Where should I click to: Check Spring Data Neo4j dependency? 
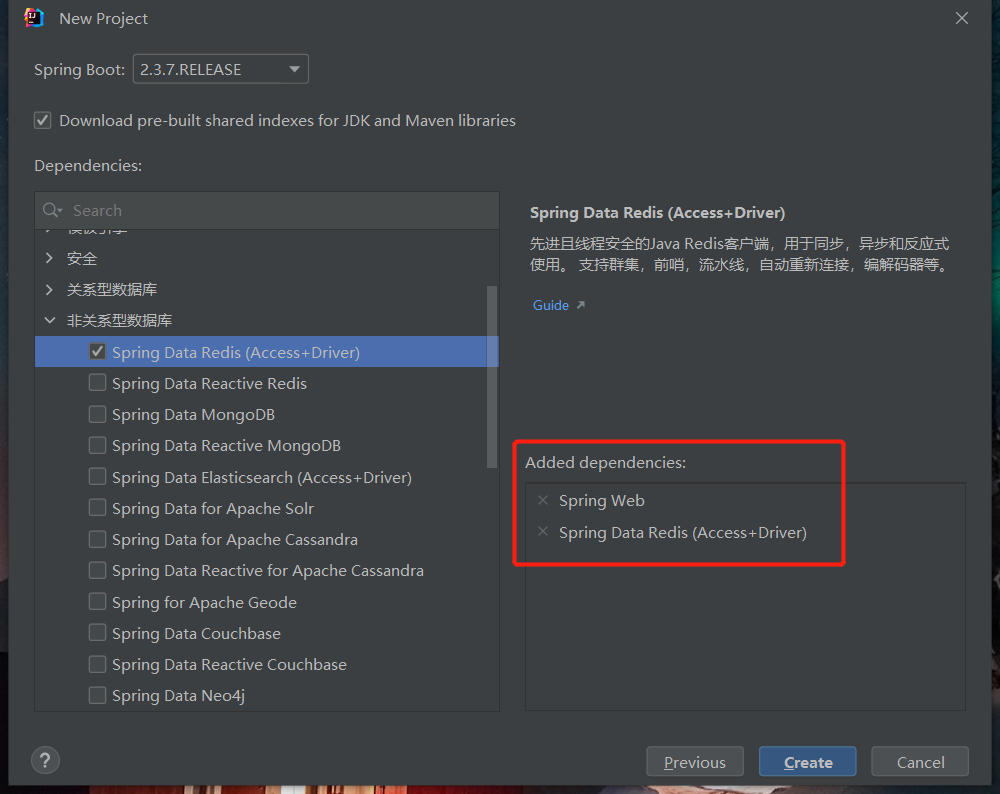click(97, 695)
